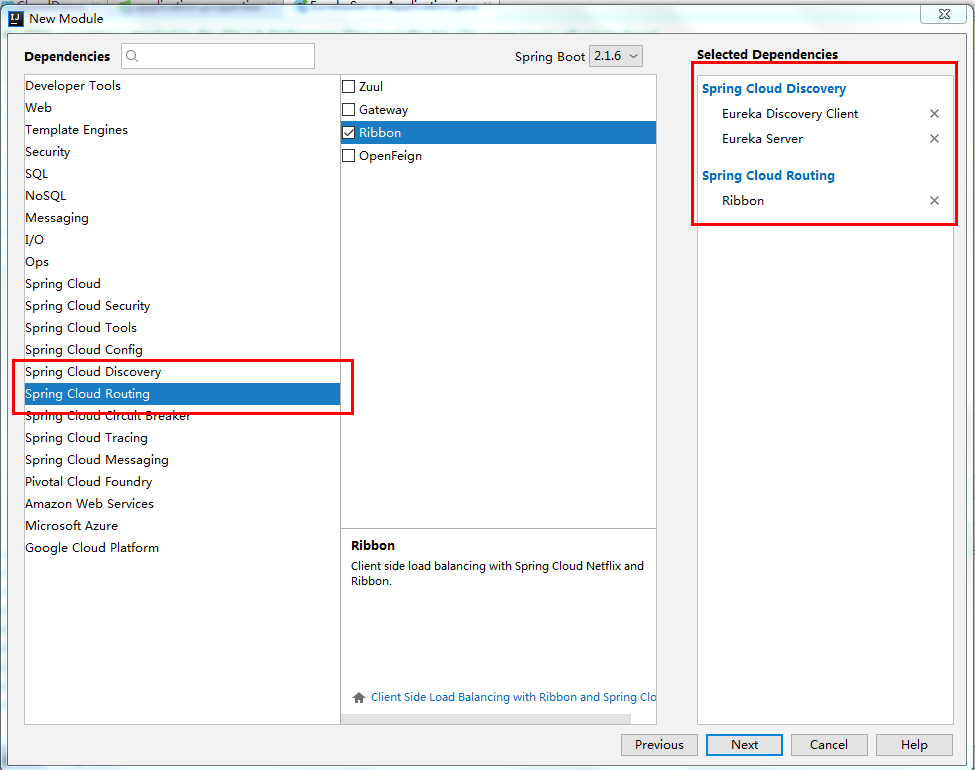Click the home icon beside the guide link
This screenshot has width=975, height=770.
(359, 698)
